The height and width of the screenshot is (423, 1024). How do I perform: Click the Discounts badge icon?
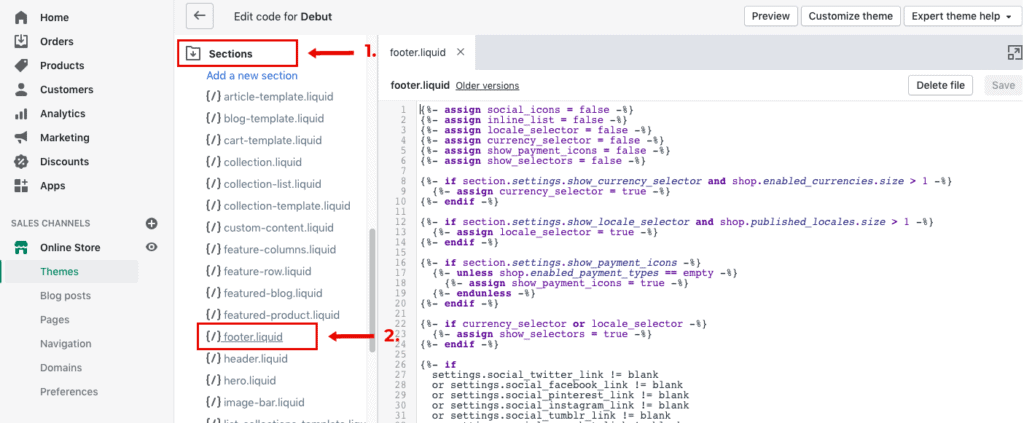[x=21, y=162]
